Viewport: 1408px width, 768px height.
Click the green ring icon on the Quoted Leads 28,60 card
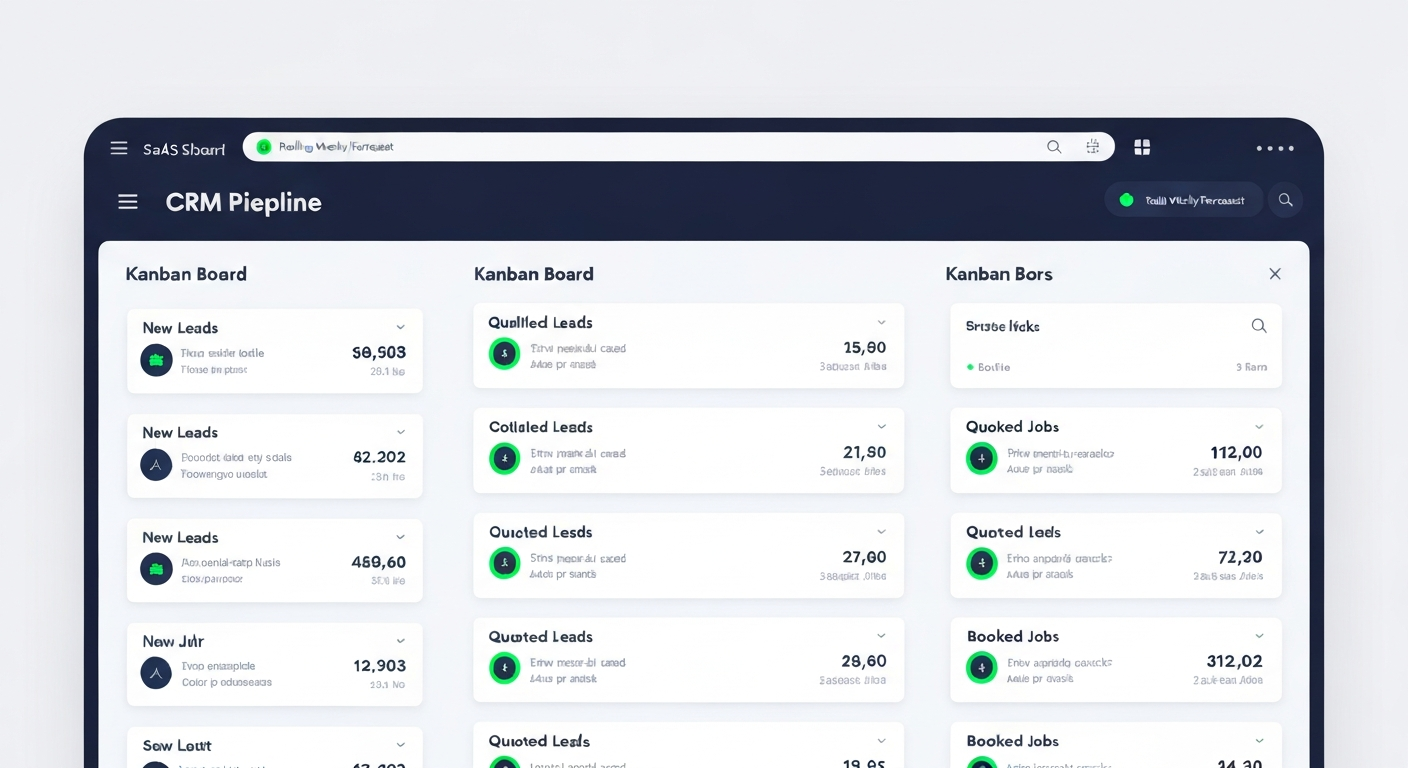click(x=505, y=668)
